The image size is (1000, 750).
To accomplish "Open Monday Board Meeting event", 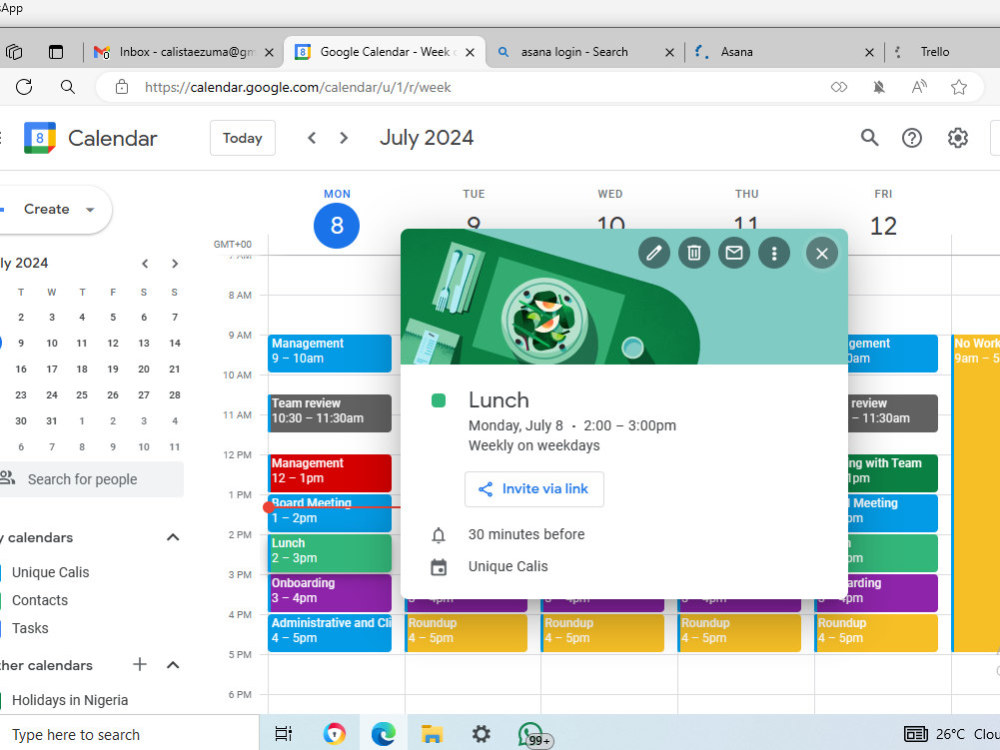I will tap(330, 513).
